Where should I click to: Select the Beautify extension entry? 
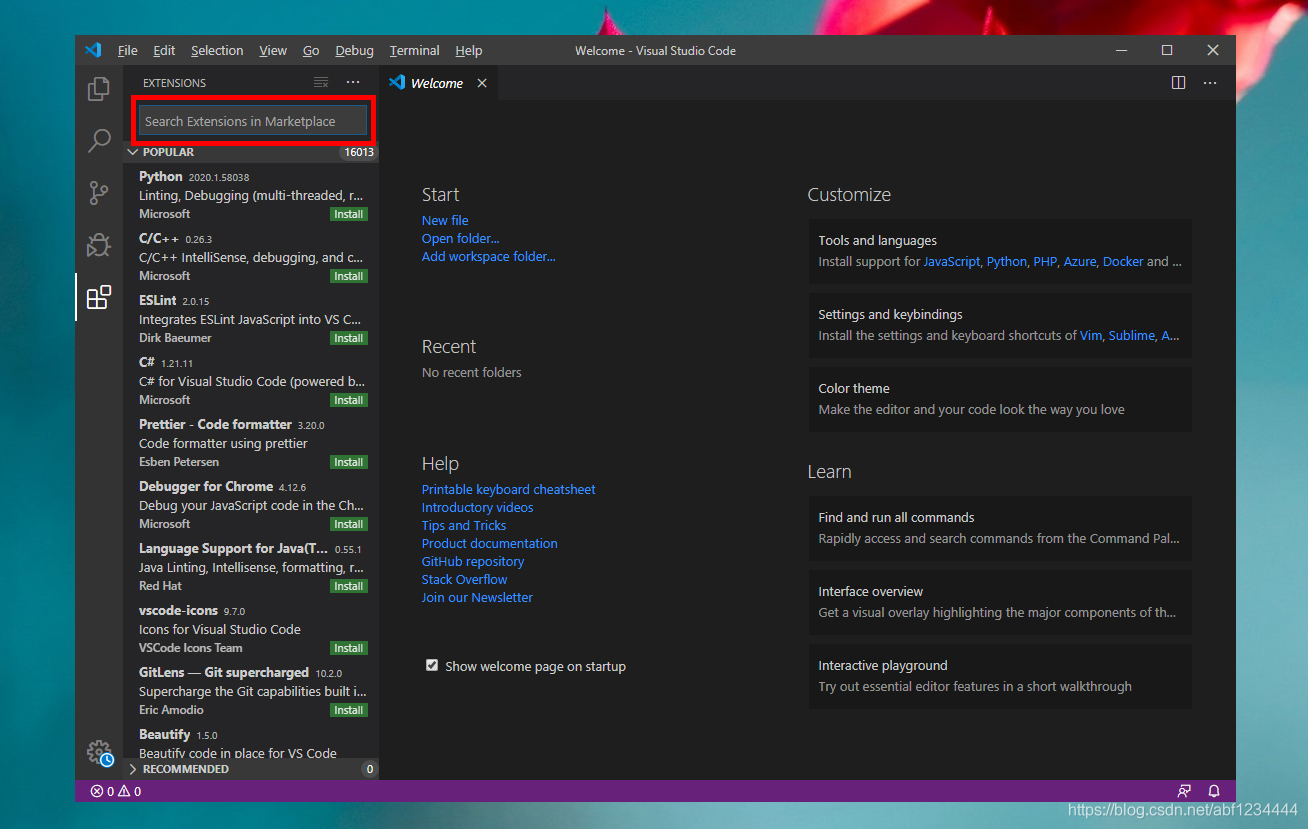pos(251,743)
